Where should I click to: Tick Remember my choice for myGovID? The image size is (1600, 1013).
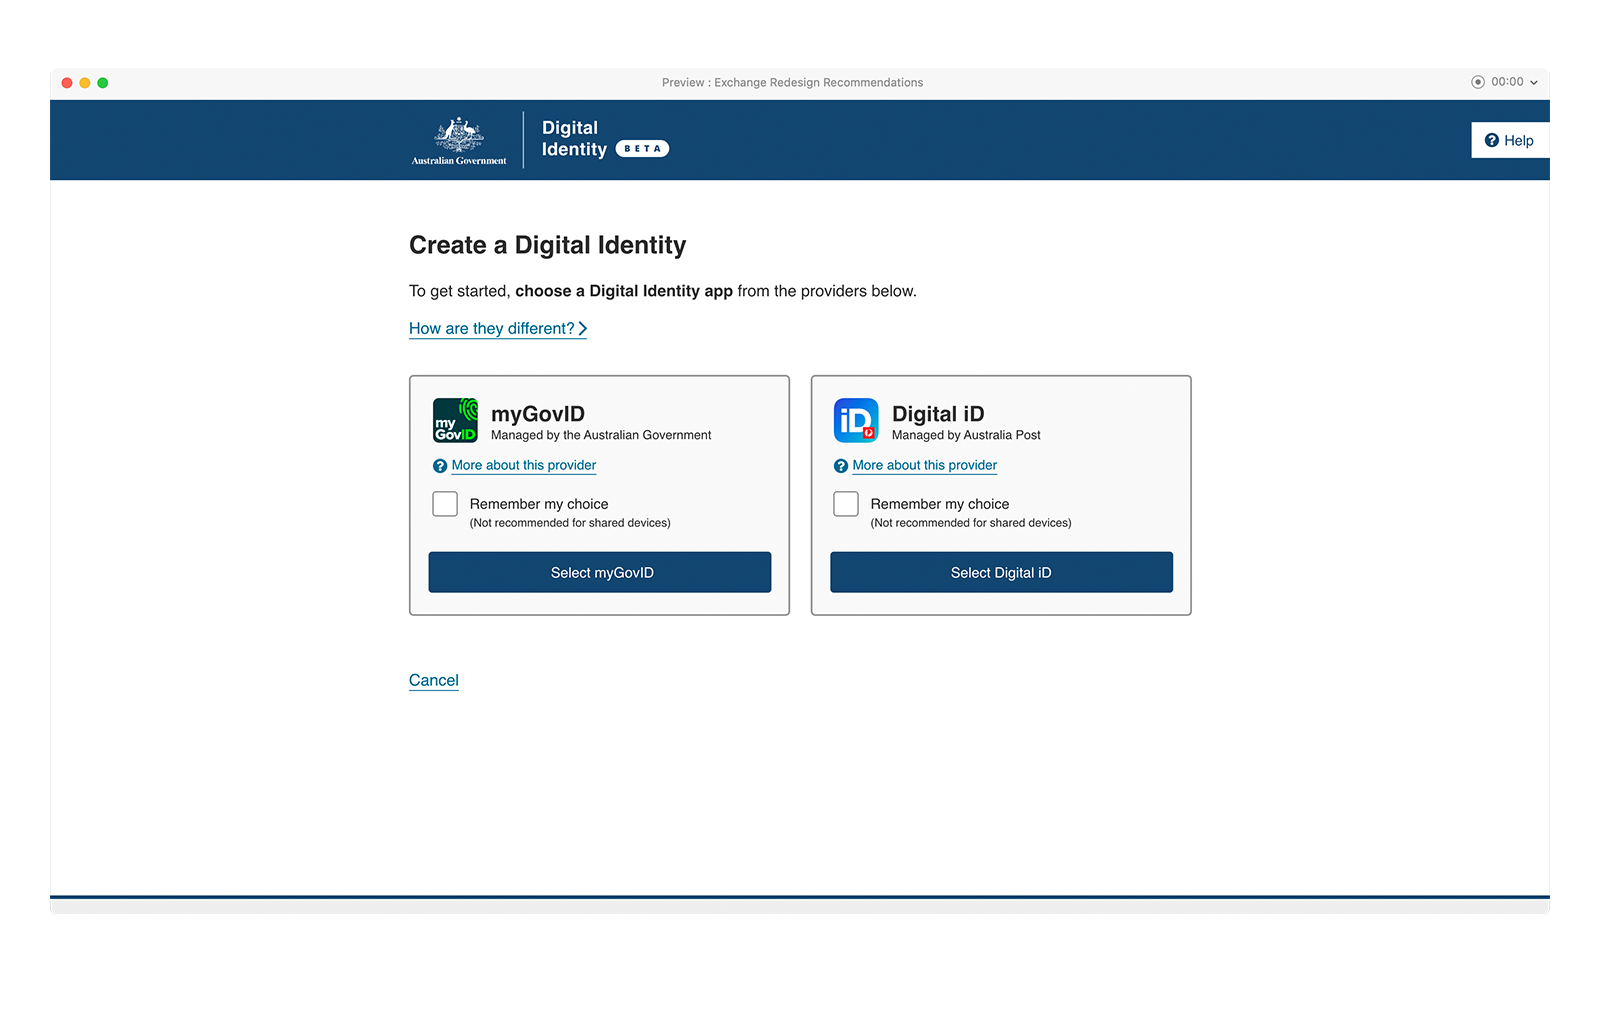445,504
